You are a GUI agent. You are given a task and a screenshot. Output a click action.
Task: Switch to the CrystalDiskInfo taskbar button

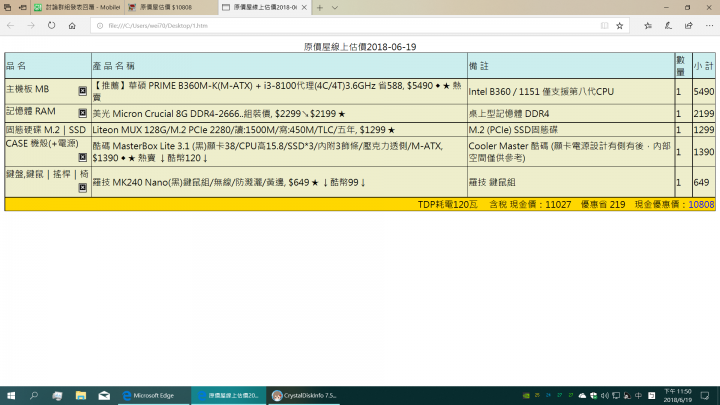point(304,395)
